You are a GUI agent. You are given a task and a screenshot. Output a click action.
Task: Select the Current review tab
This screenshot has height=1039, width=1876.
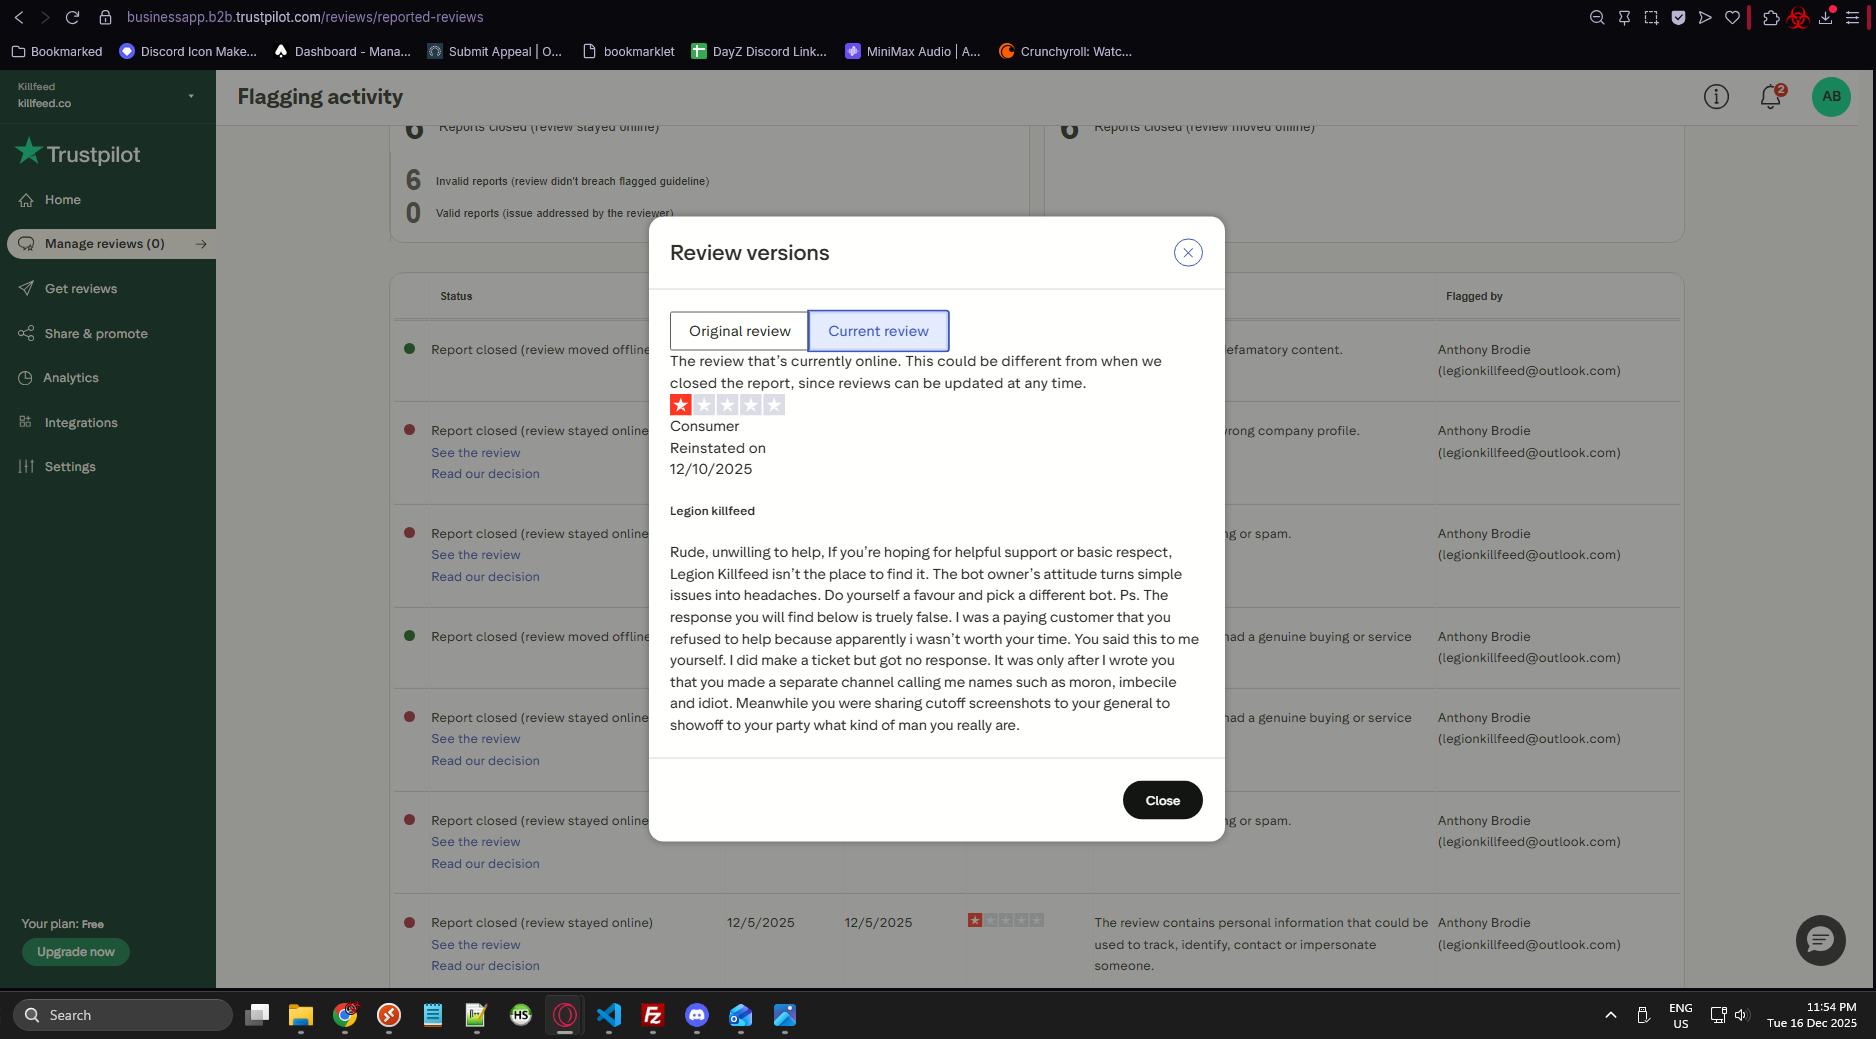pyautogui.click(x=878, y=331)
